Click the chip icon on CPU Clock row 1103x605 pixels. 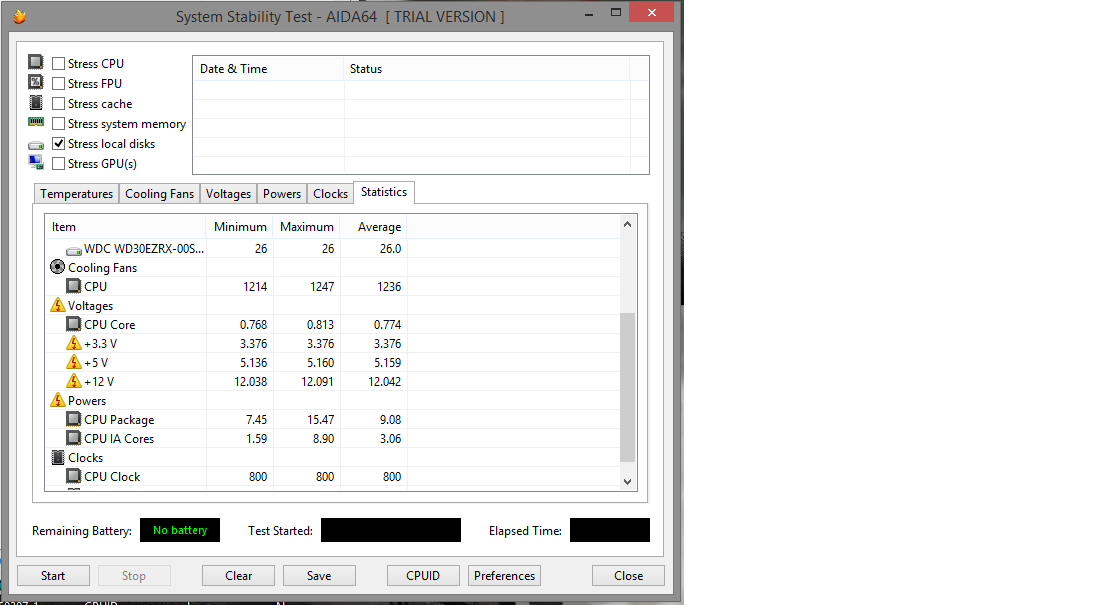(x=74, y=476)
